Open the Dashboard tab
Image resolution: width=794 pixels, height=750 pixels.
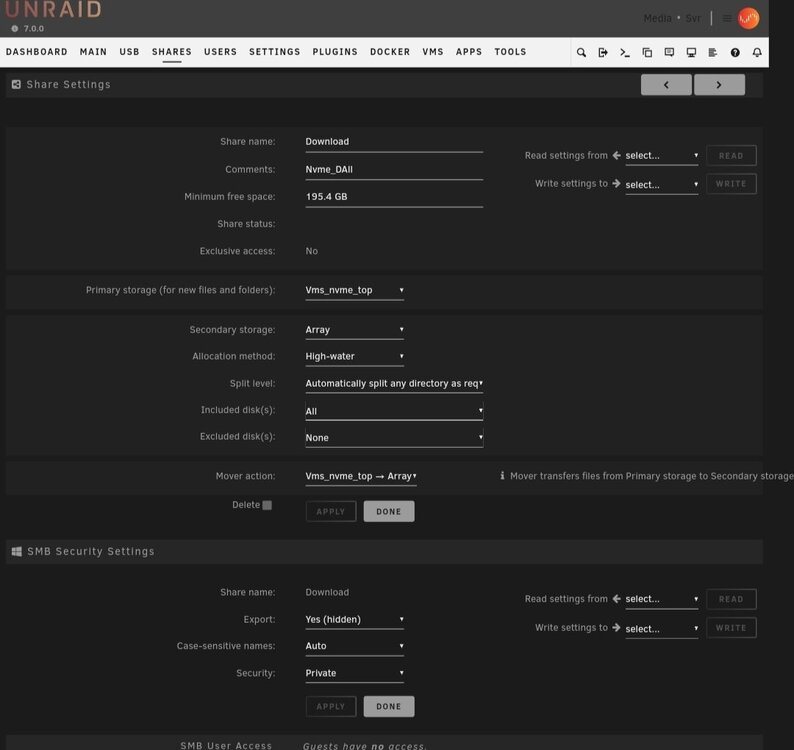36,52
